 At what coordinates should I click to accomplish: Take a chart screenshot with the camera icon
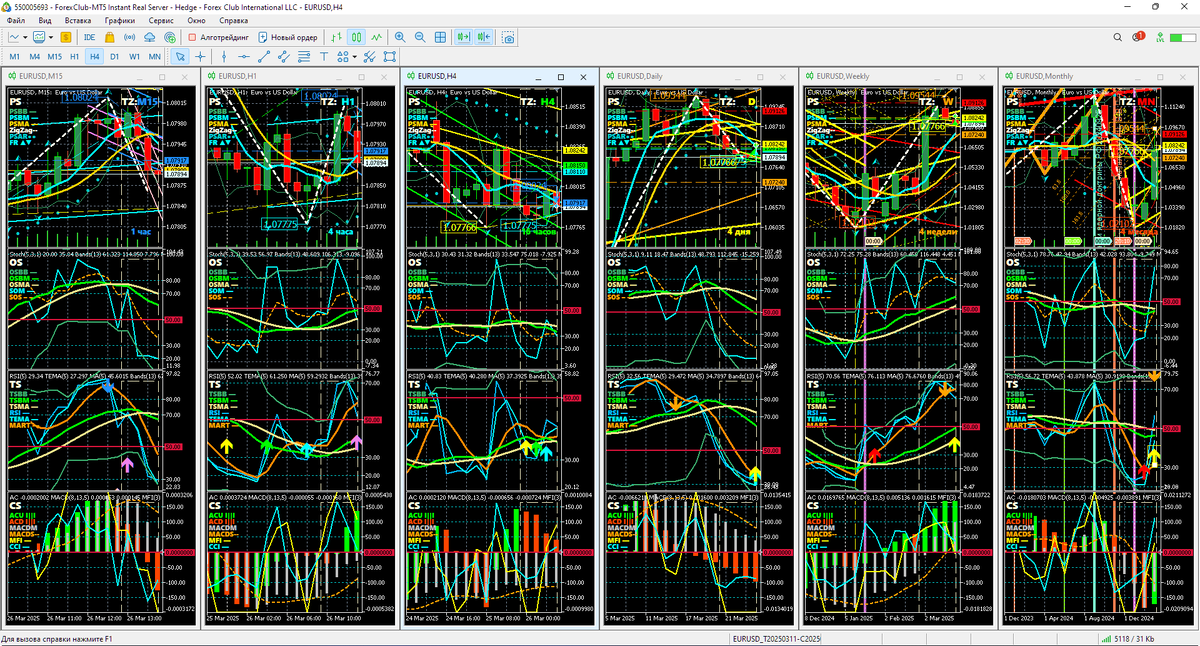click(508, 37)
